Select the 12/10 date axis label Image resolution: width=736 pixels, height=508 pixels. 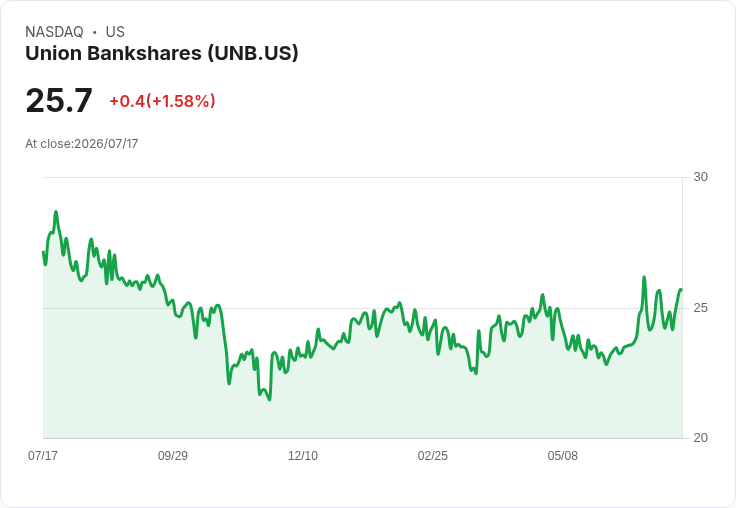click(x=303, y=455)
